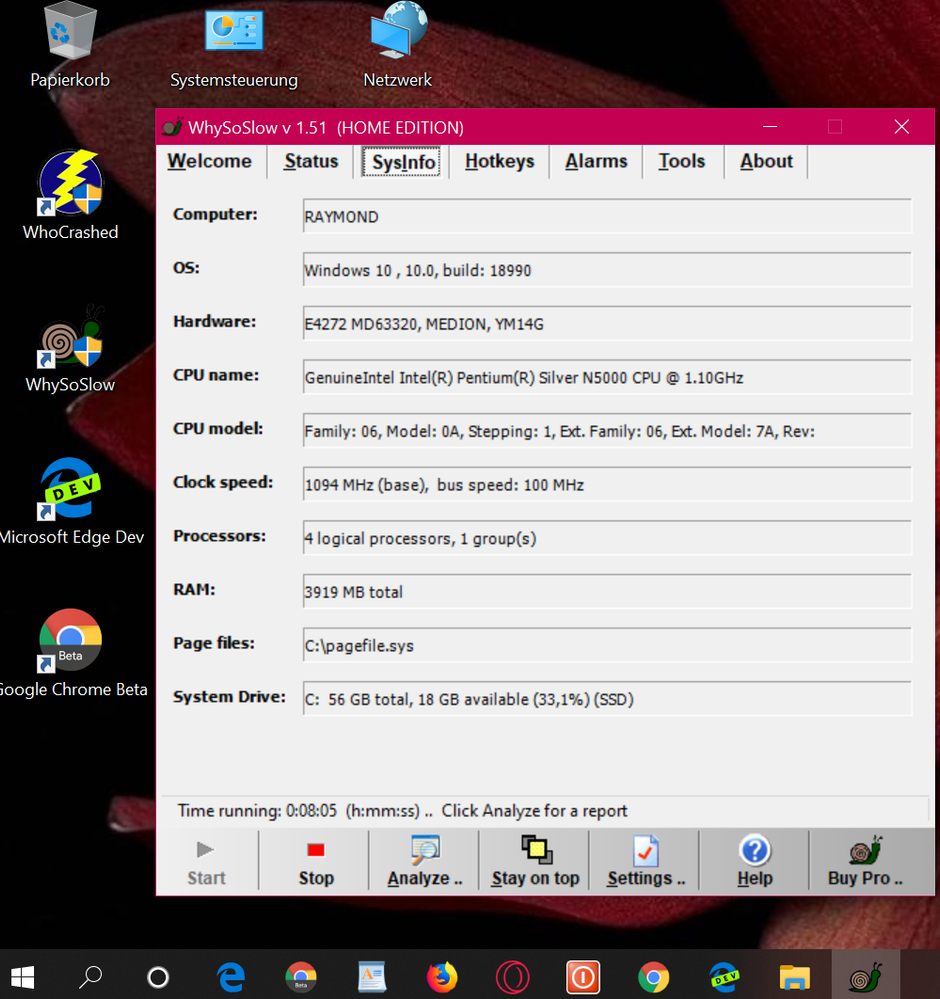Launch Firefox from the taskbar
The image size is (940, 999).
[x=441, y=976]
